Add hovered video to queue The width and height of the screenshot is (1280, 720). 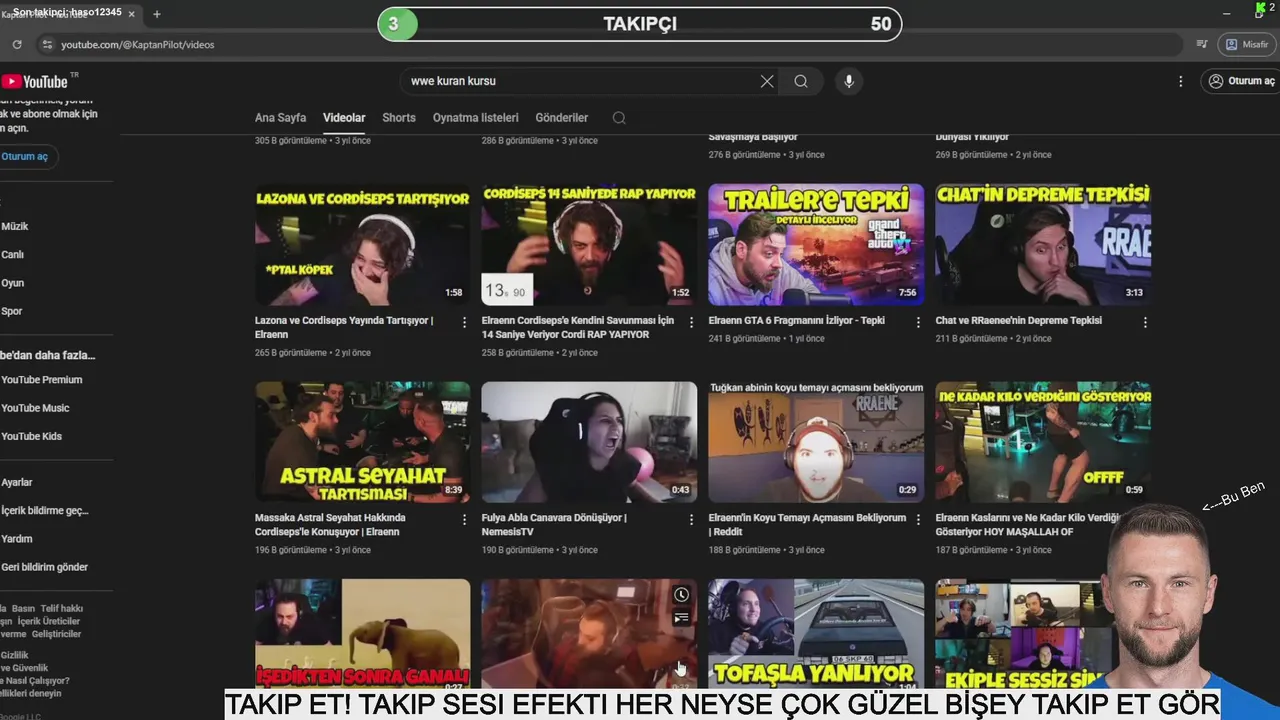[x=681, y=618]
